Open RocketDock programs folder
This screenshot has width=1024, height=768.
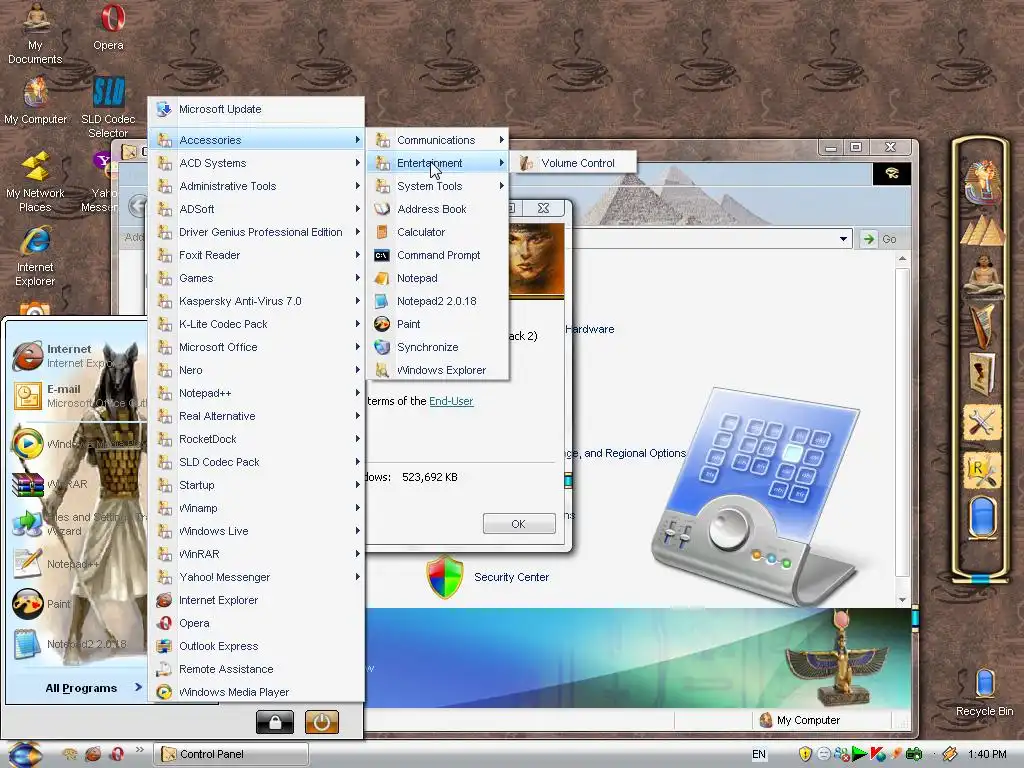pos(257,439)
